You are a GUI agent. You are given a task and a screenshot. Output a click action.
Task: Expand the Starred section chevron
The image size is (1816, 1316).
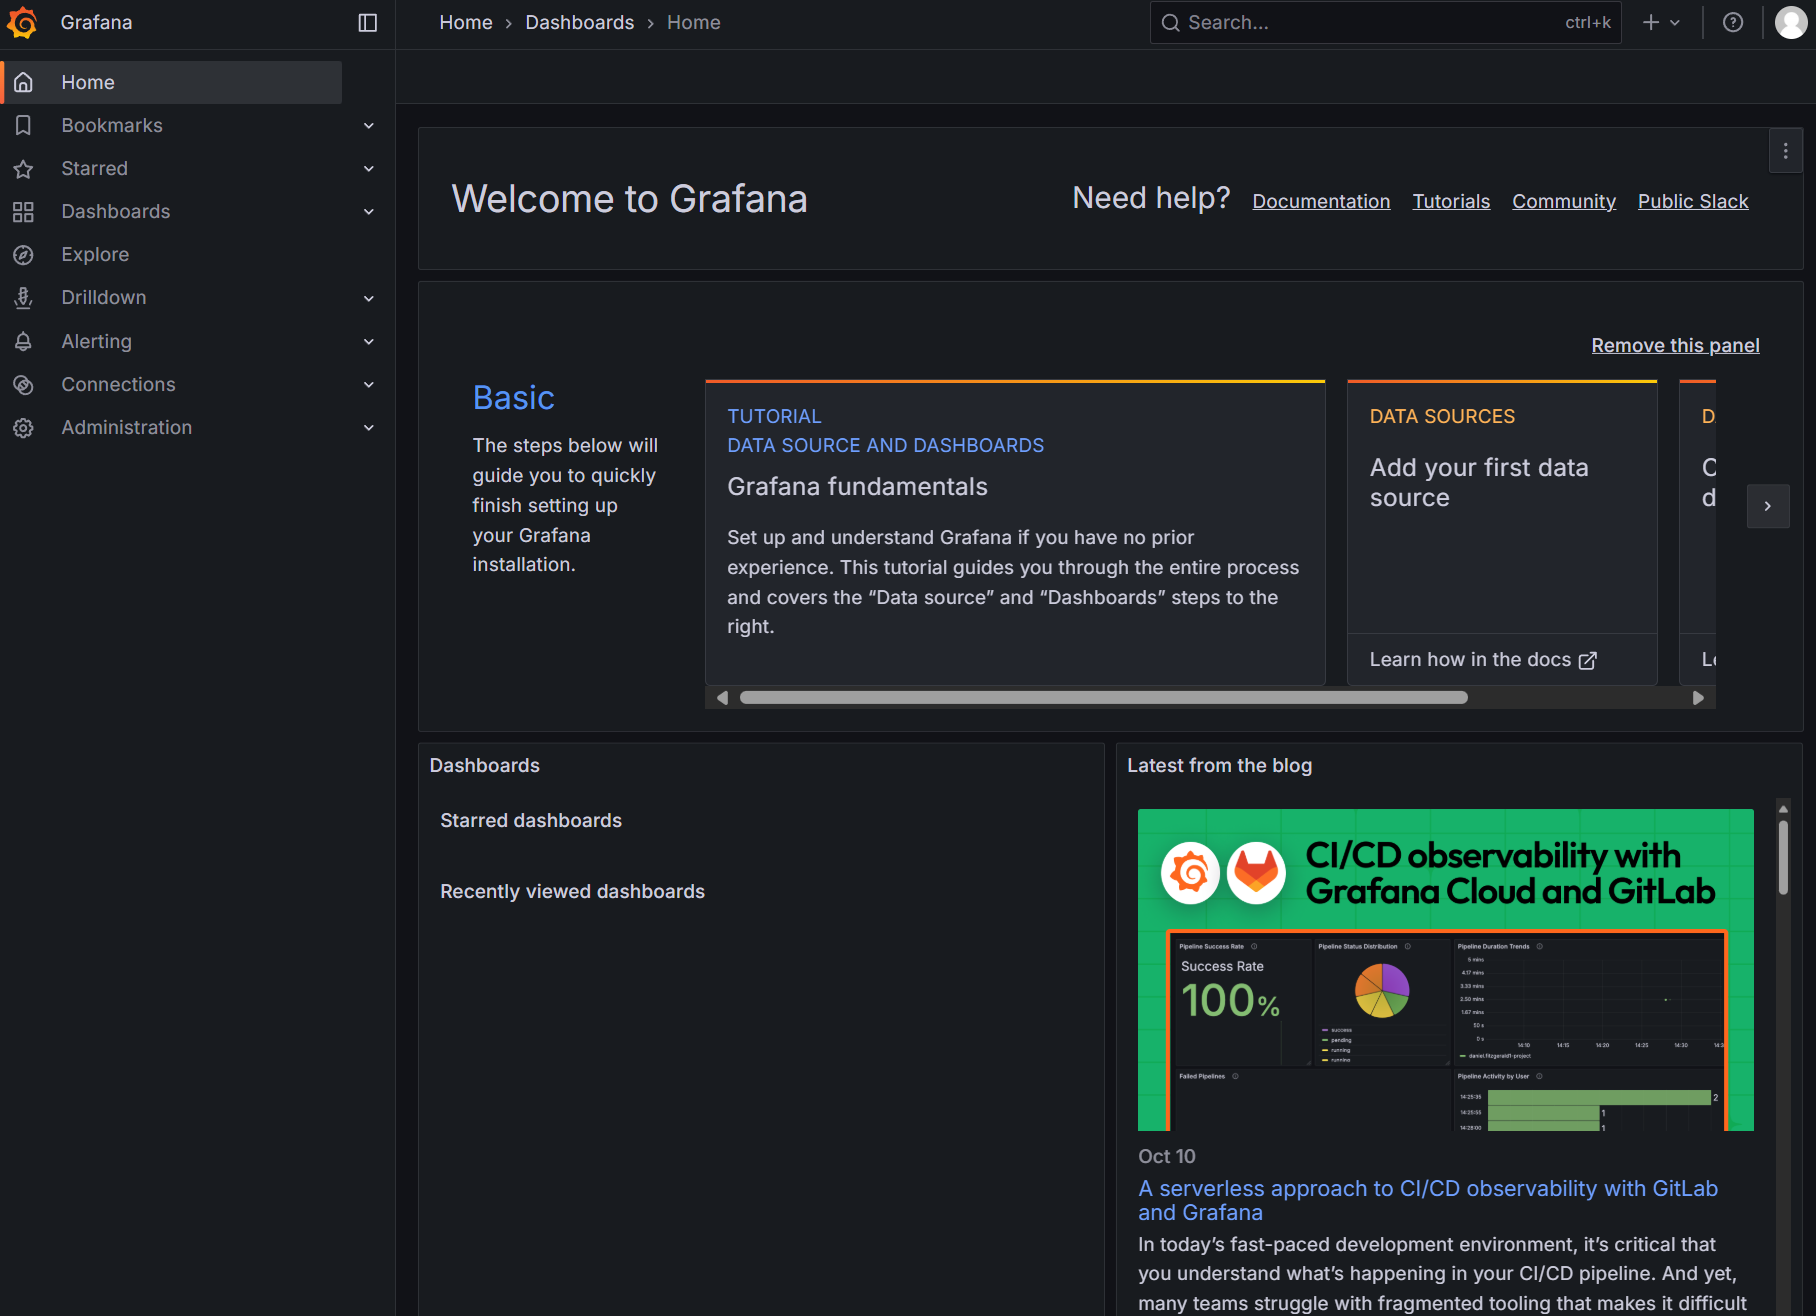[369, 168]
